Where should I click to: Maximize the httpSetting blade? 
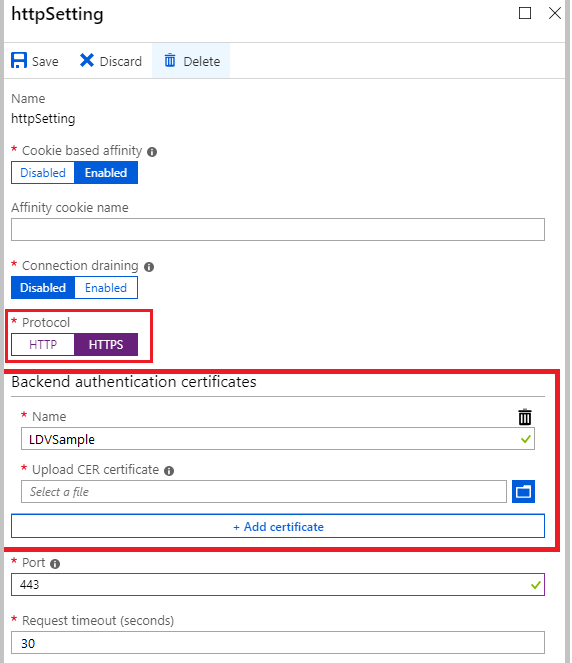tap(525, 13)
